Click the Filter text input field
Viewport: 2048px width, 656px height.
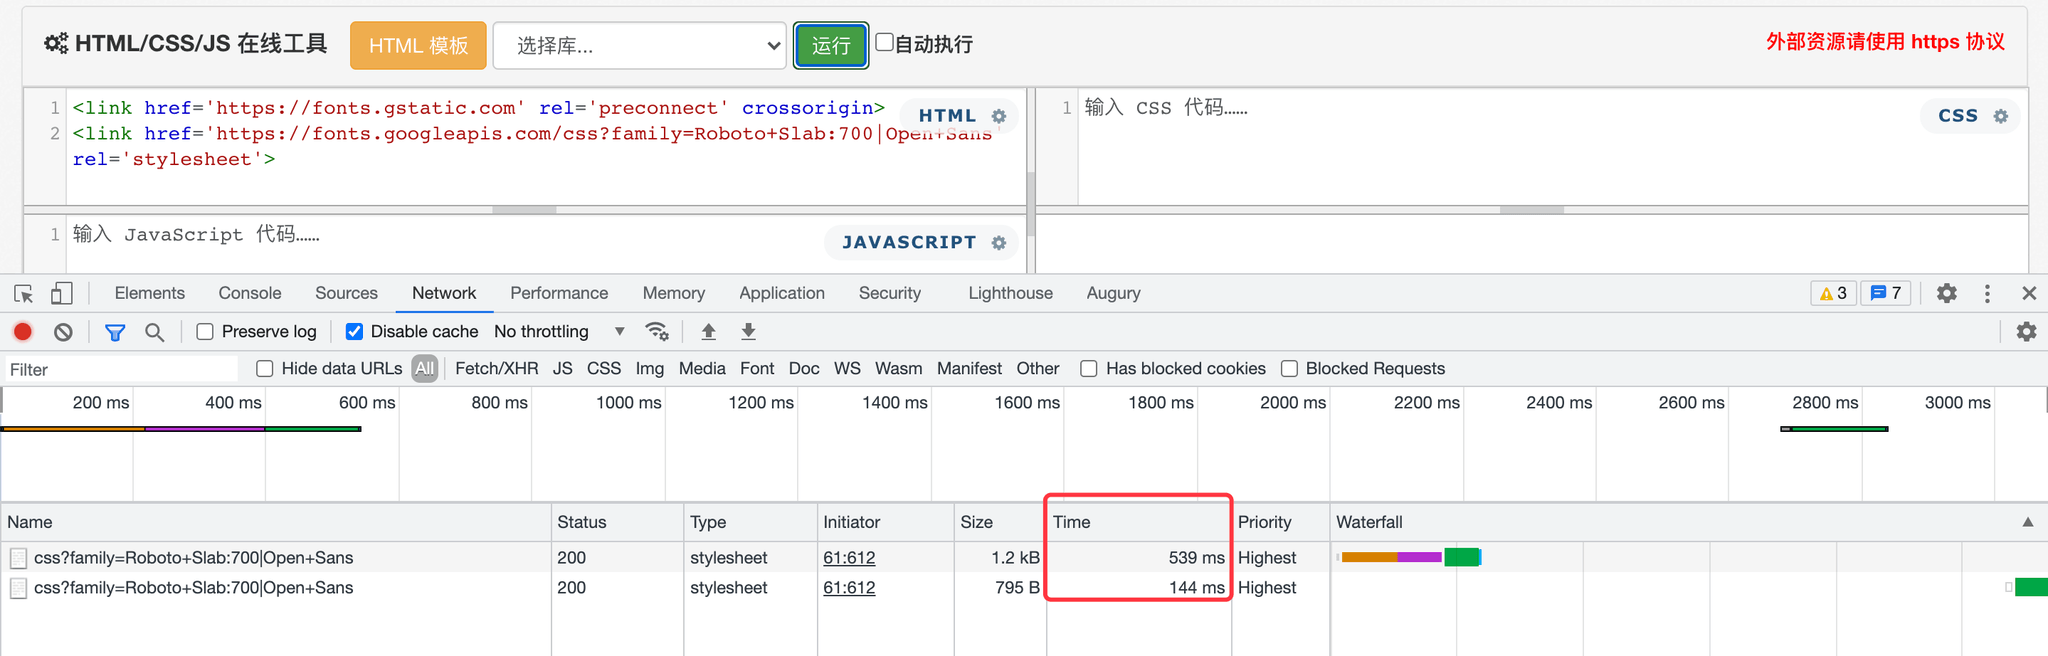pyautogui.click(x=122, y=369)
